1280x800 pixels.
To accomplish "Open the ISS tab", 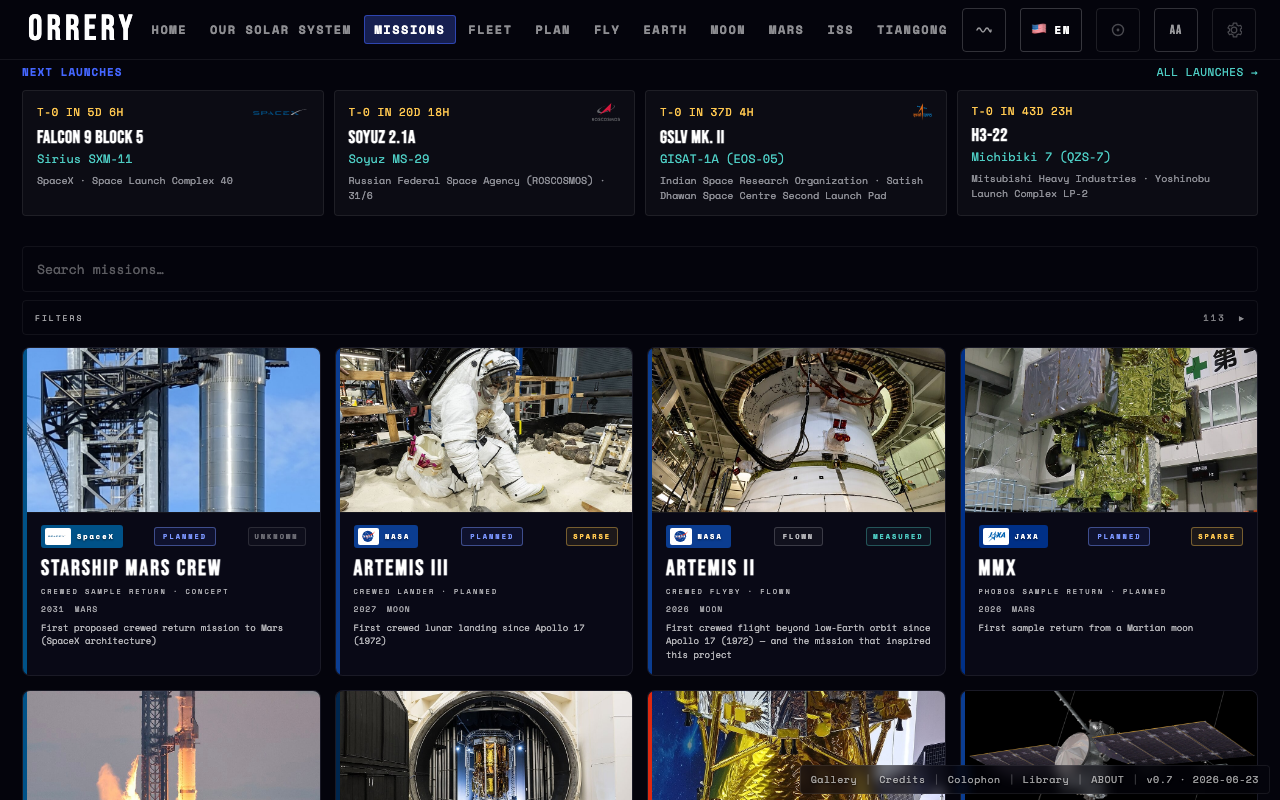I will [841, 30].
